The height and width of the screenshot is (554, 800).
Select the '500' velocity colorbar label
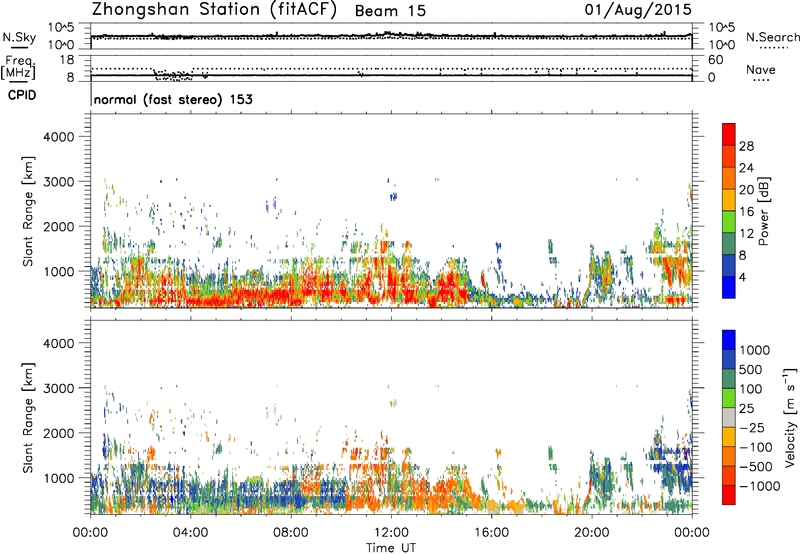tap(751, 370)
